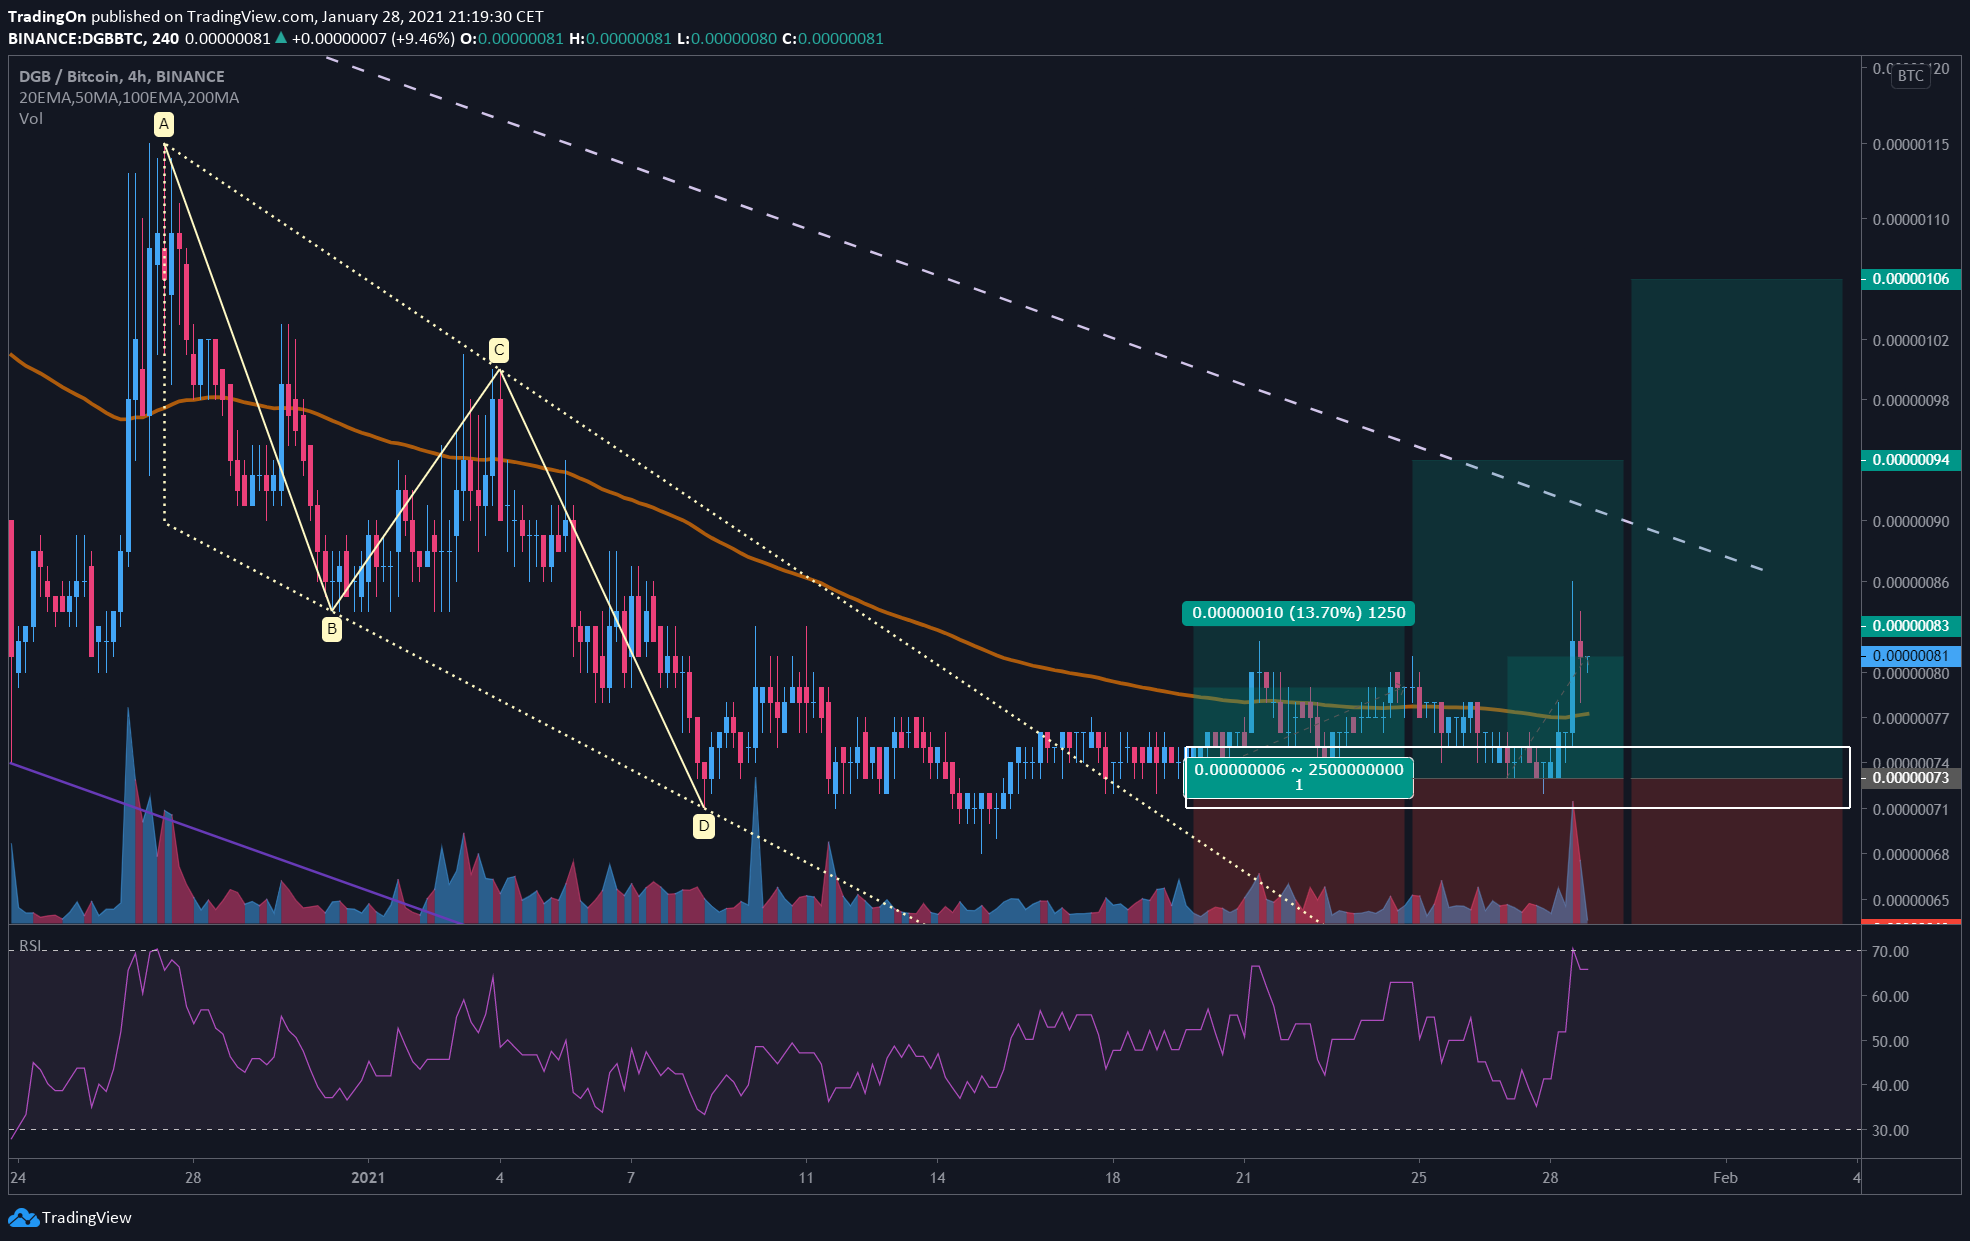Click the 40.00 RSI level label
1970x1241 pixels.
(1890, 1086)
